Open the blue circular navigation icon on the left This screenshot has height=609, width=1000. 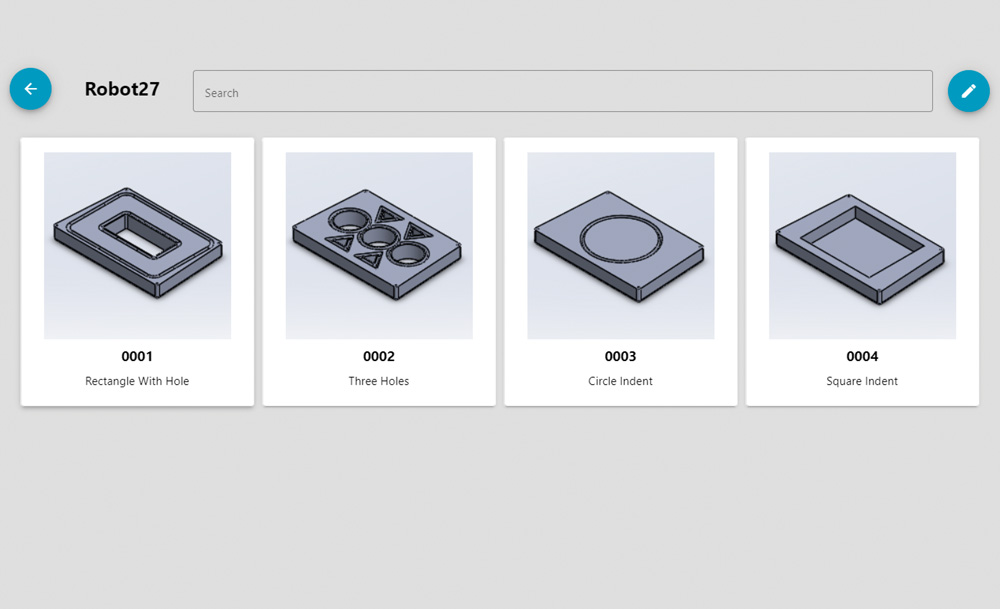pyautogui.click(x=30, y=89)
